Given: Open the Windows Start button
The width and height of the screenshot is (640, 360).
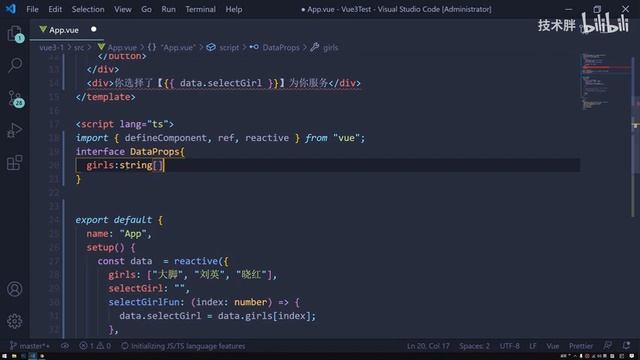Looking at the screenshot, I should click(4, 356).
